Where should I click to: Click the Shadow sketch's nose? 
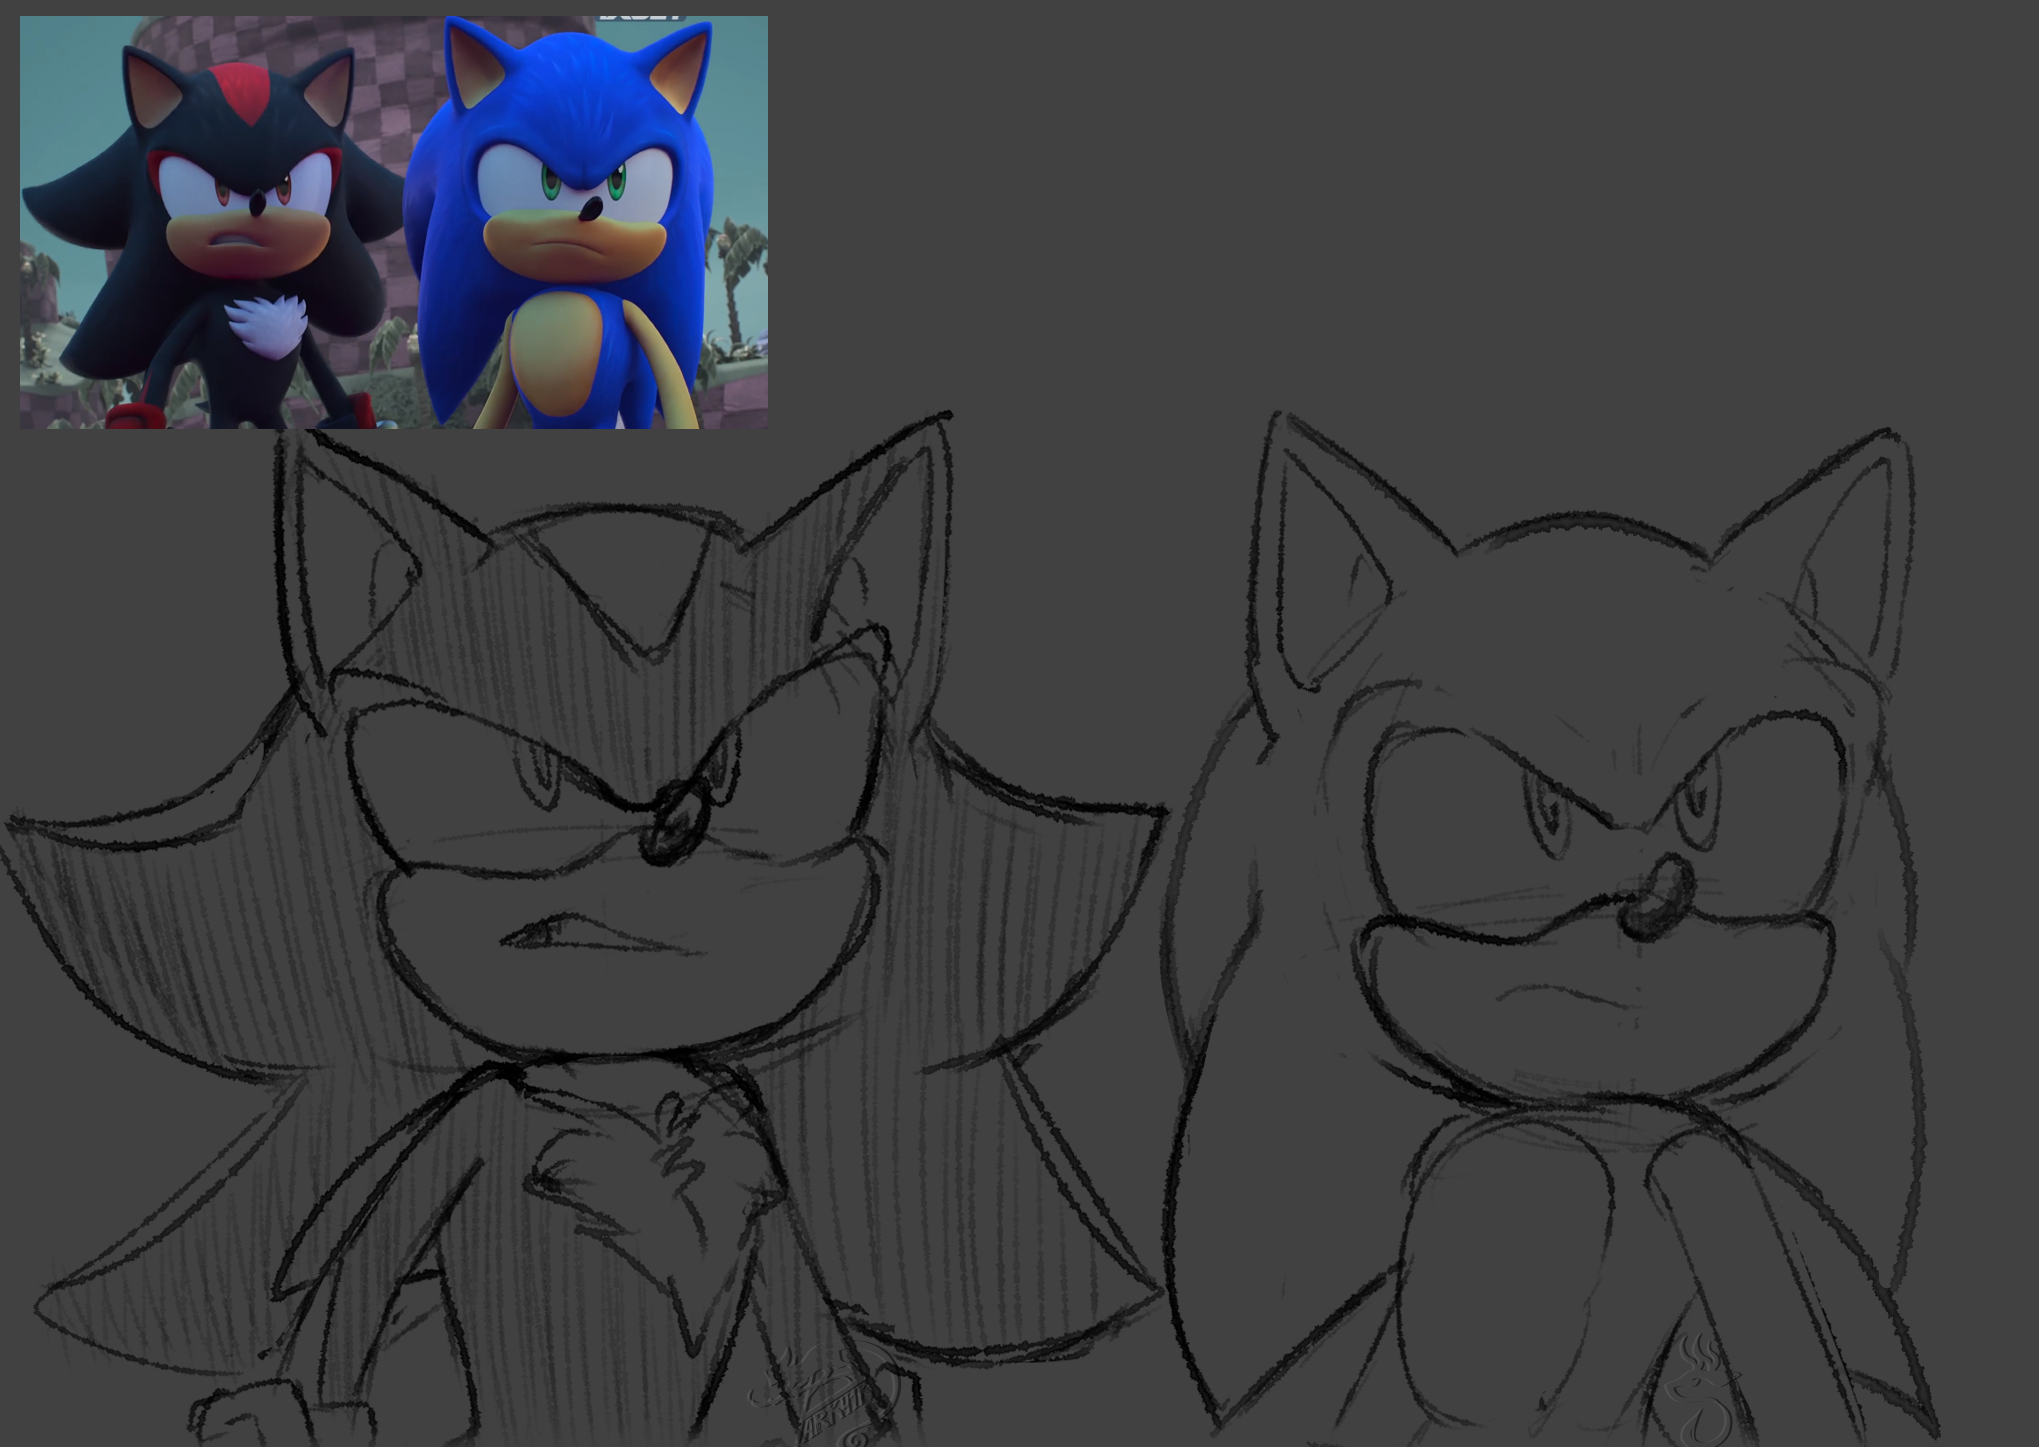click(675, 822)
